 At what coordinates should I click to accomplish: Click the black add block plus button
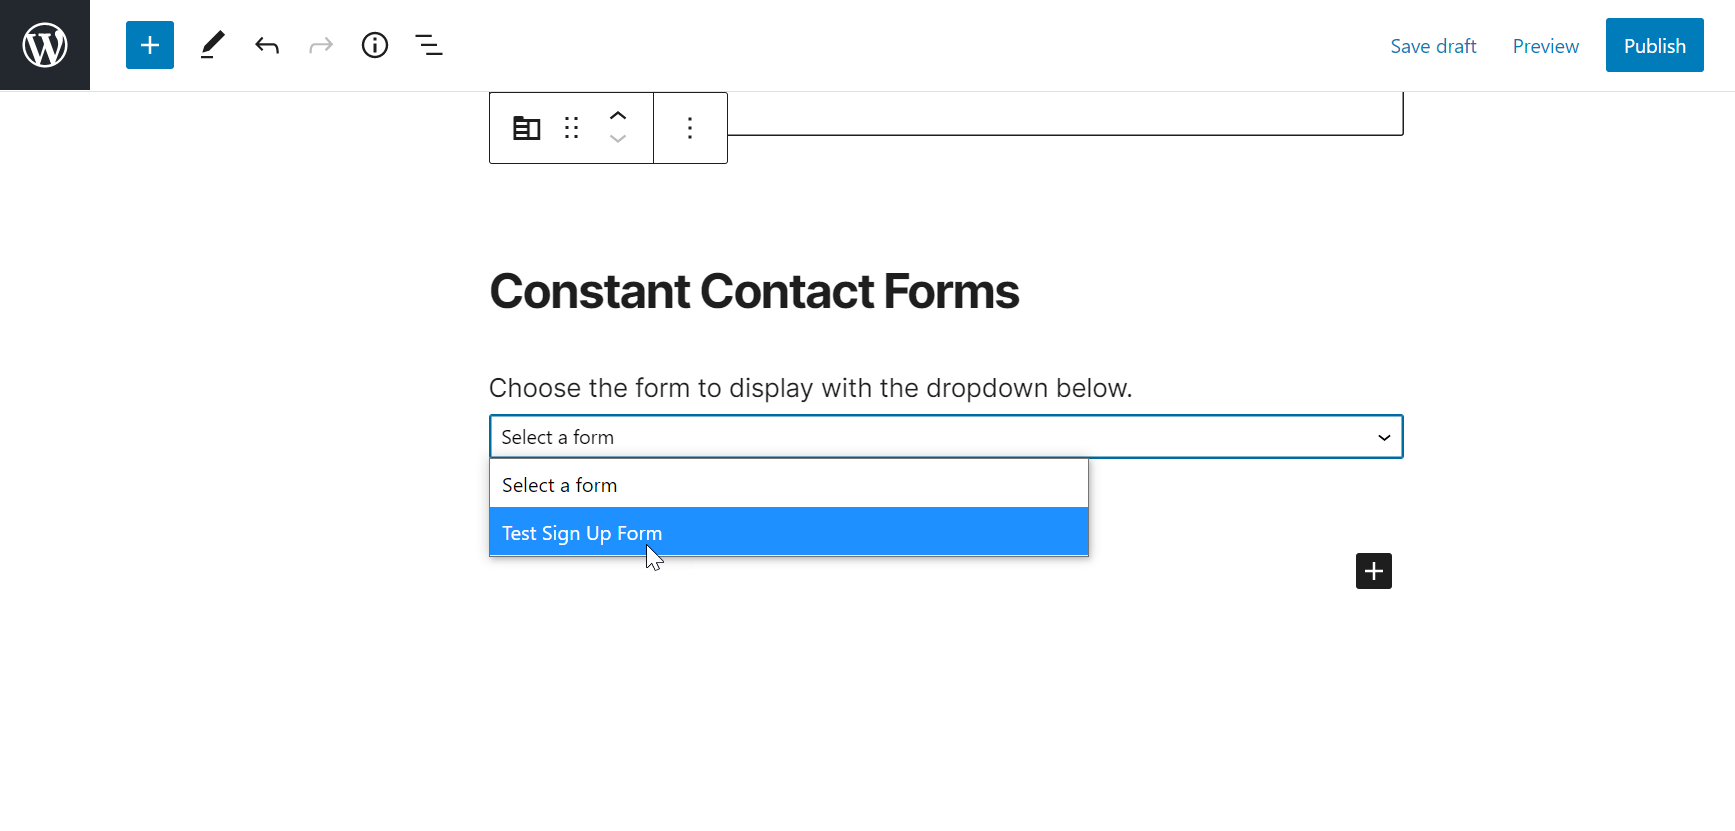[x=1372, y=570]
